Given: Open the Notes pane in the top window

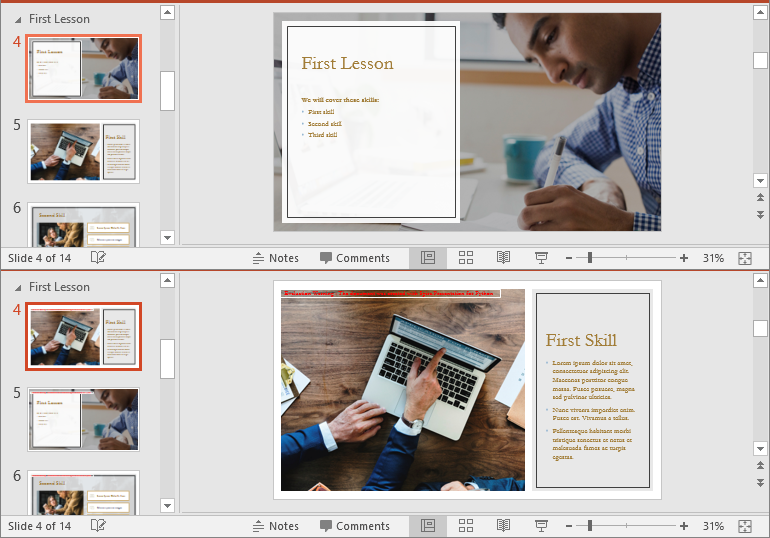Looking at the screenshot, I should (x=275, y=258).
